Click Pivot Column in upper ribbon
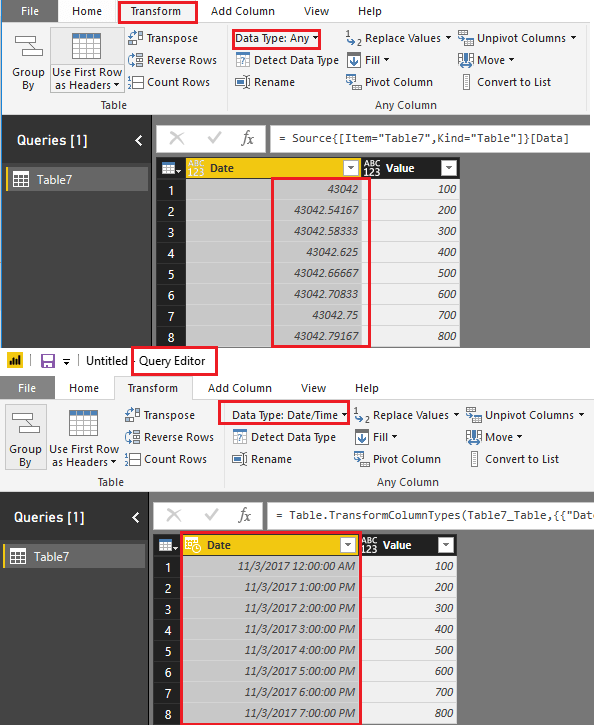 click(389, 82)
